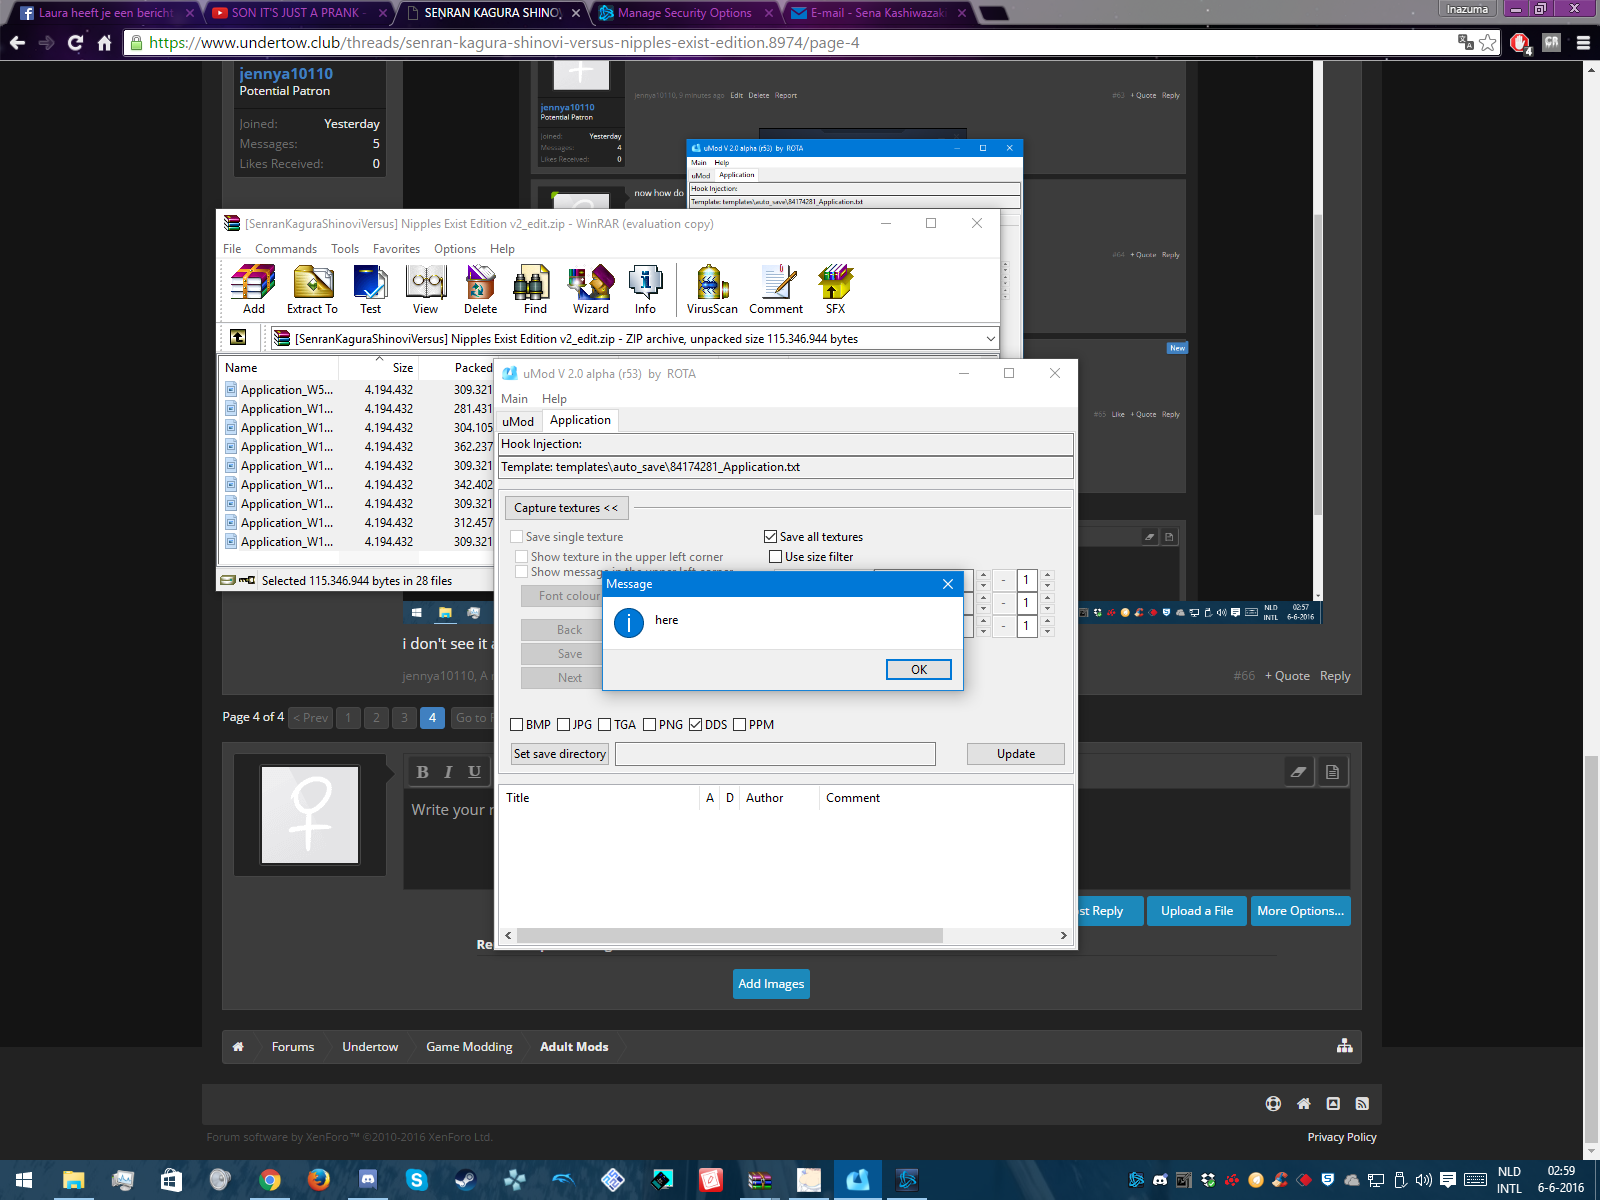Open the WinRAR Find tool
The image size is (1600, 1200).
[x=534, y=288]
